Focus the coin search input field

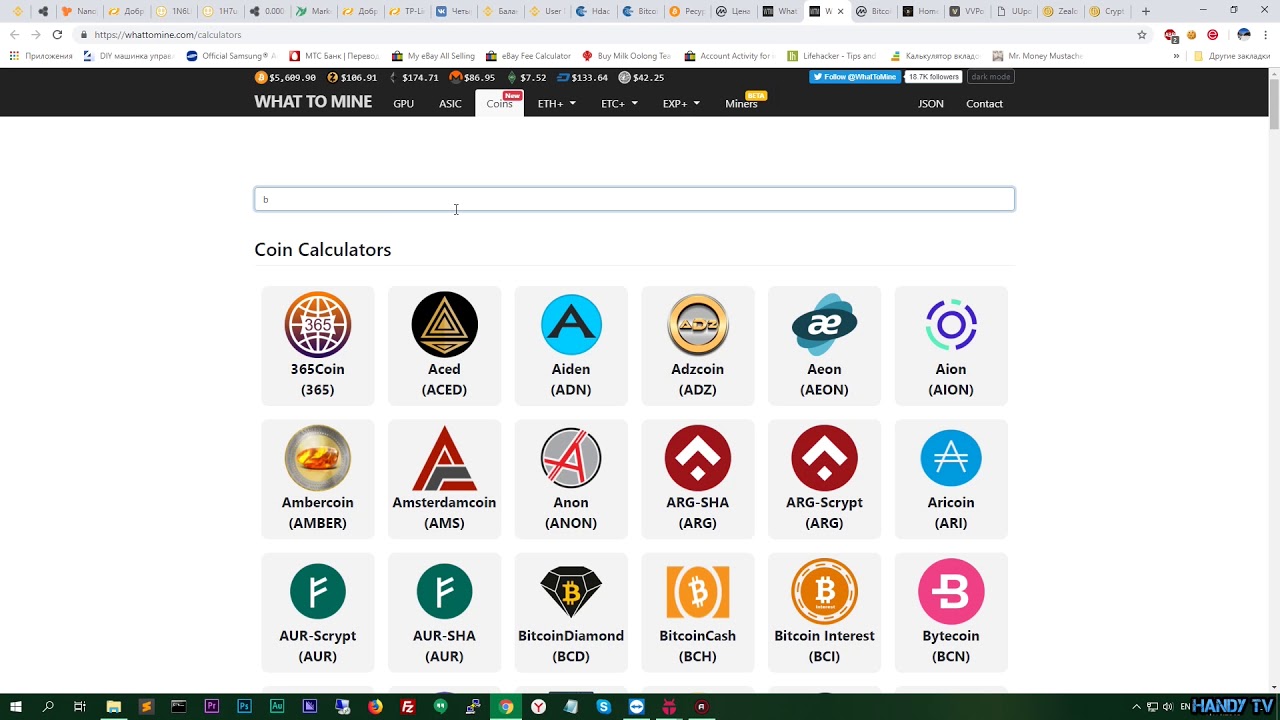pos(634,199)
